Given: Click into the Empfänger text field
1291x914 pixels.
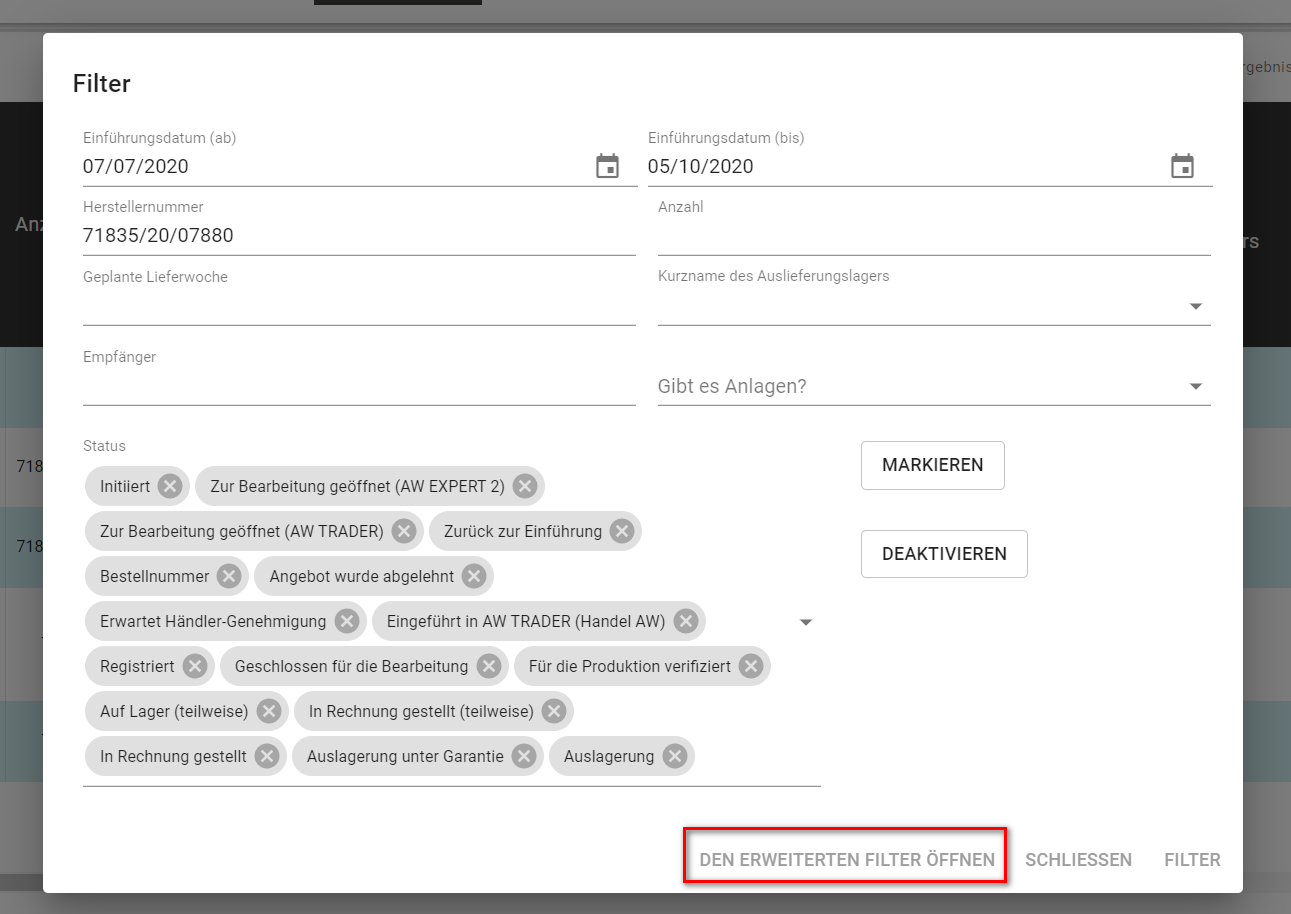Looking at the screenshot, I should coord(358,387).
